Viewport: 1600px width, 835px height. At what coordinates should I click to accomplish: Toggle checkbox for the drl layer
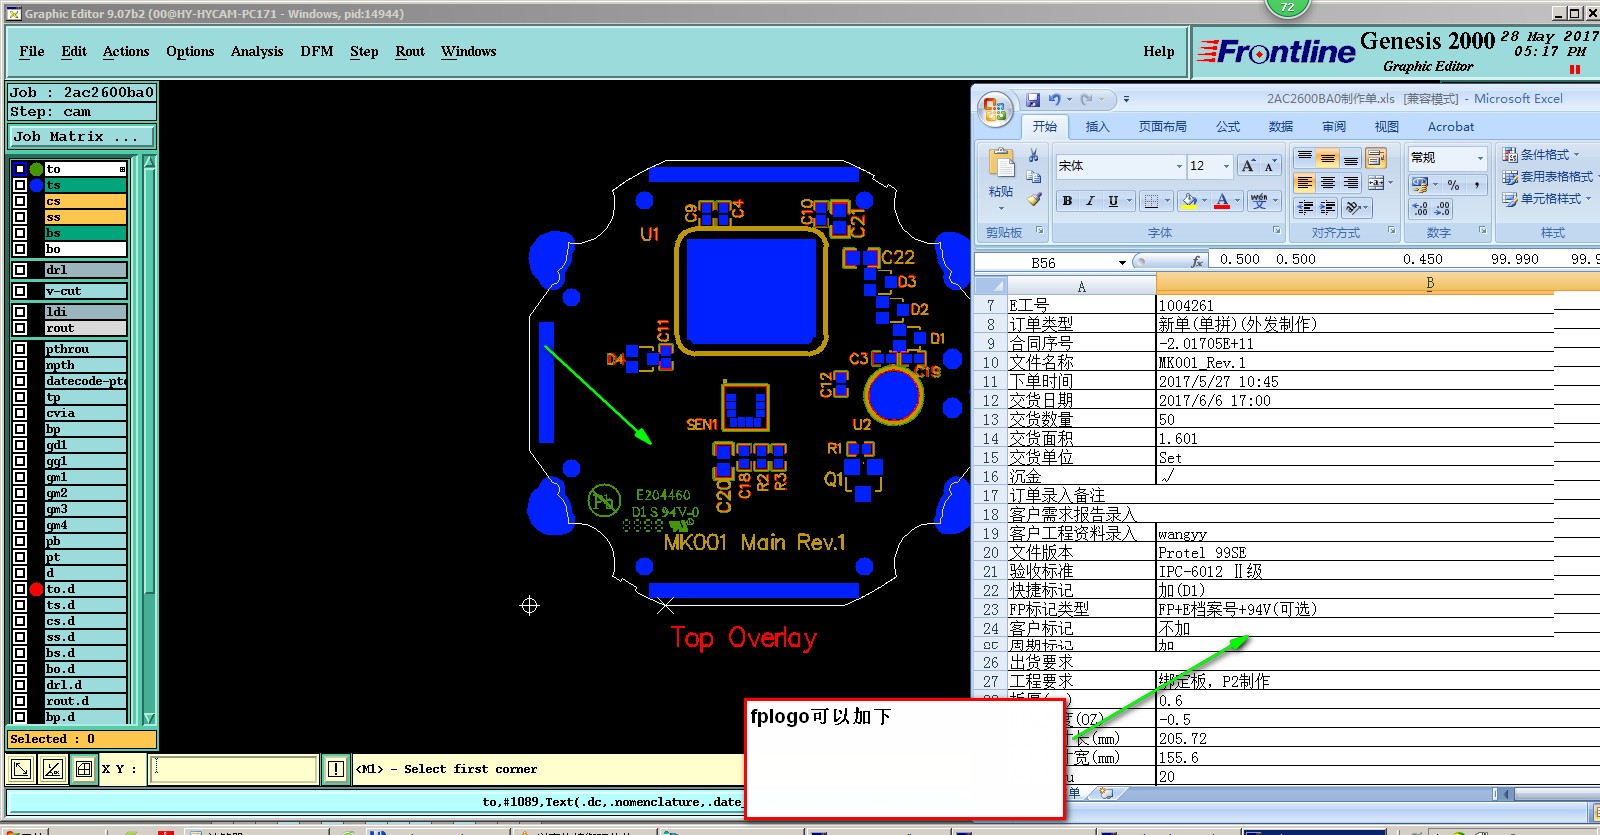pyautogui.click(x=20, y=270)
